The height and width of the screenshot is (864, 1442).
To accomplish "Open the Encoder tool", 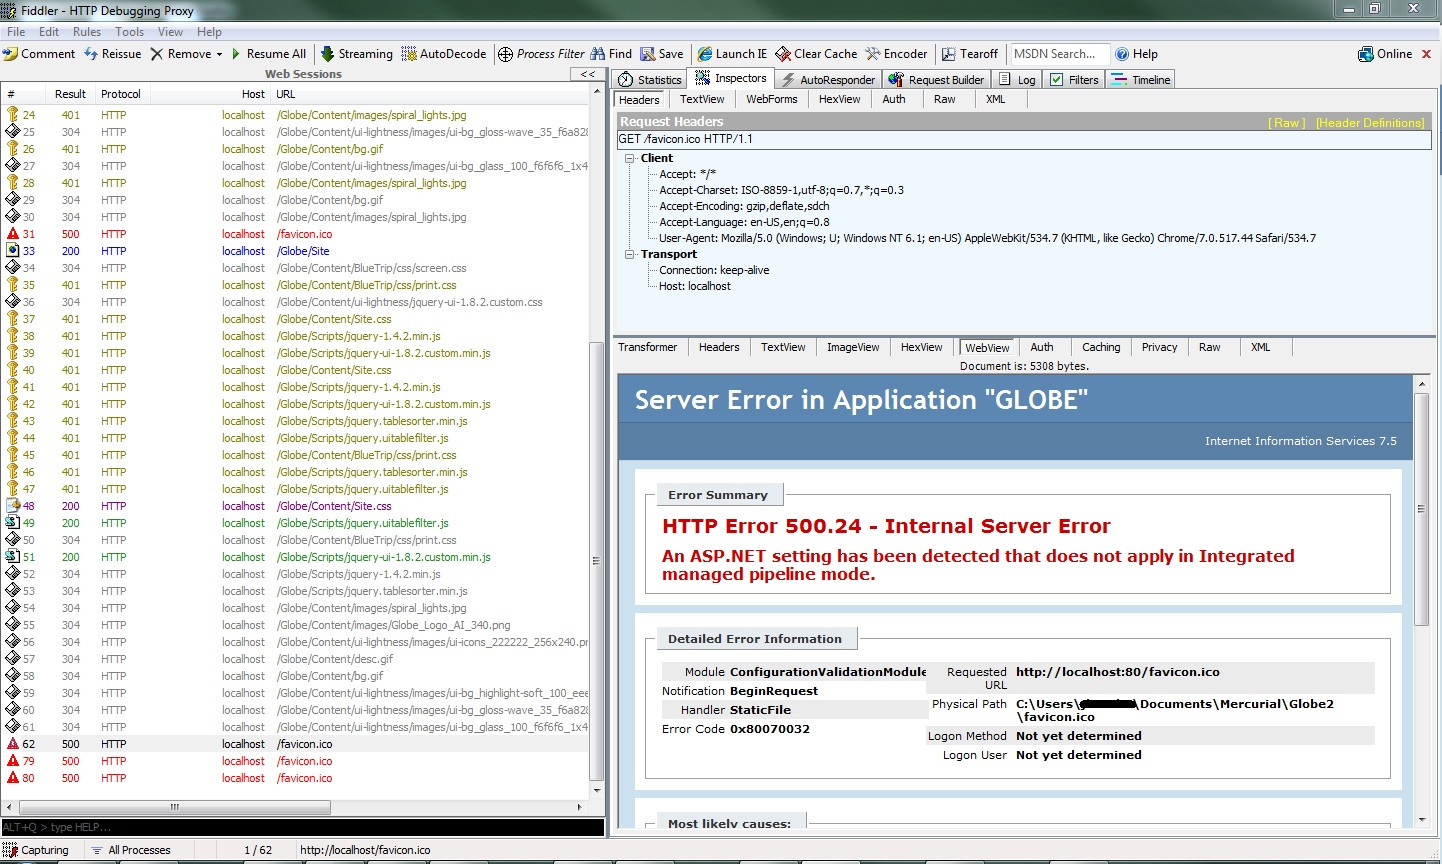I will (897, 54).
